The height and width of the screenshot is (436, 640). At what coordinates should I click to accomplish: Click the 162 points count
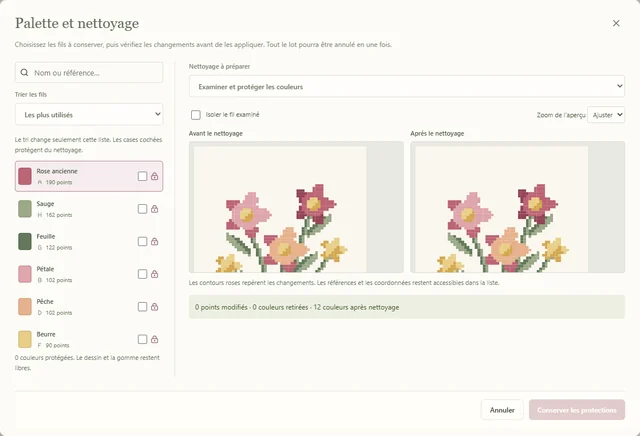(59, 215)
